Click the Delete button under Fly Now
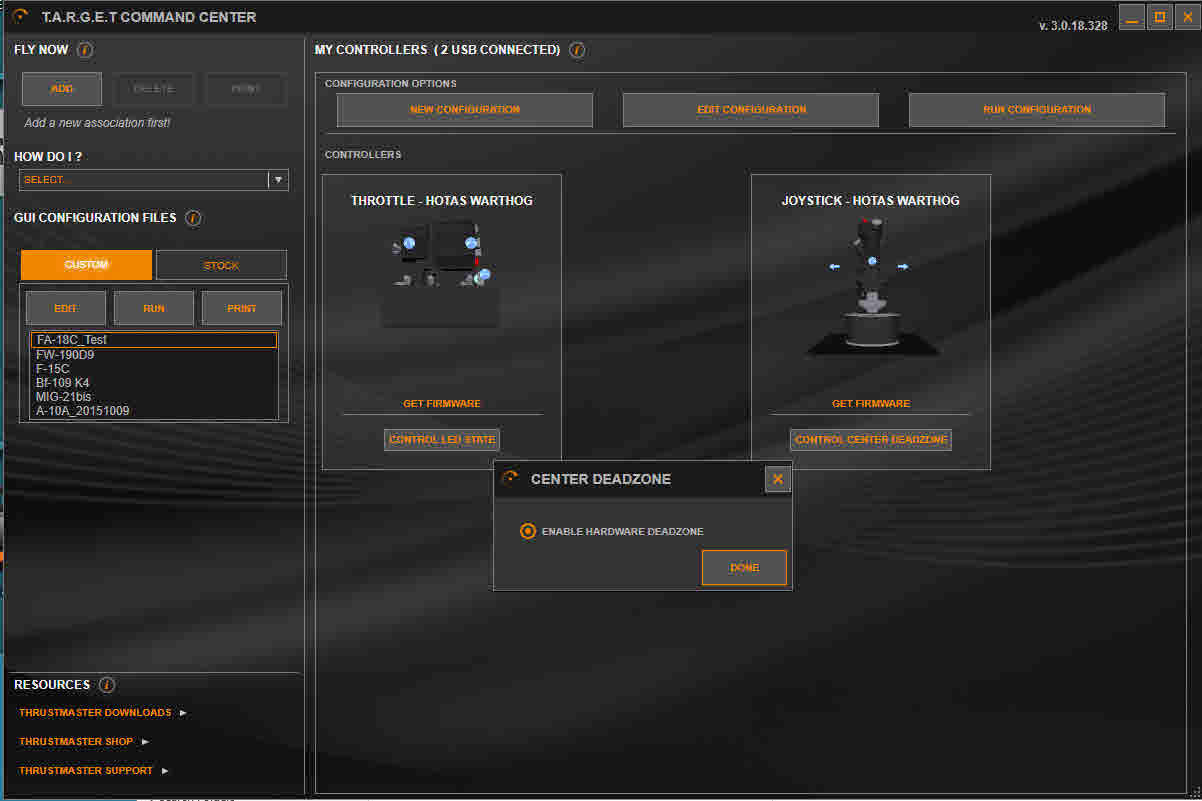The image size is (1202, 801). (154, 89)
